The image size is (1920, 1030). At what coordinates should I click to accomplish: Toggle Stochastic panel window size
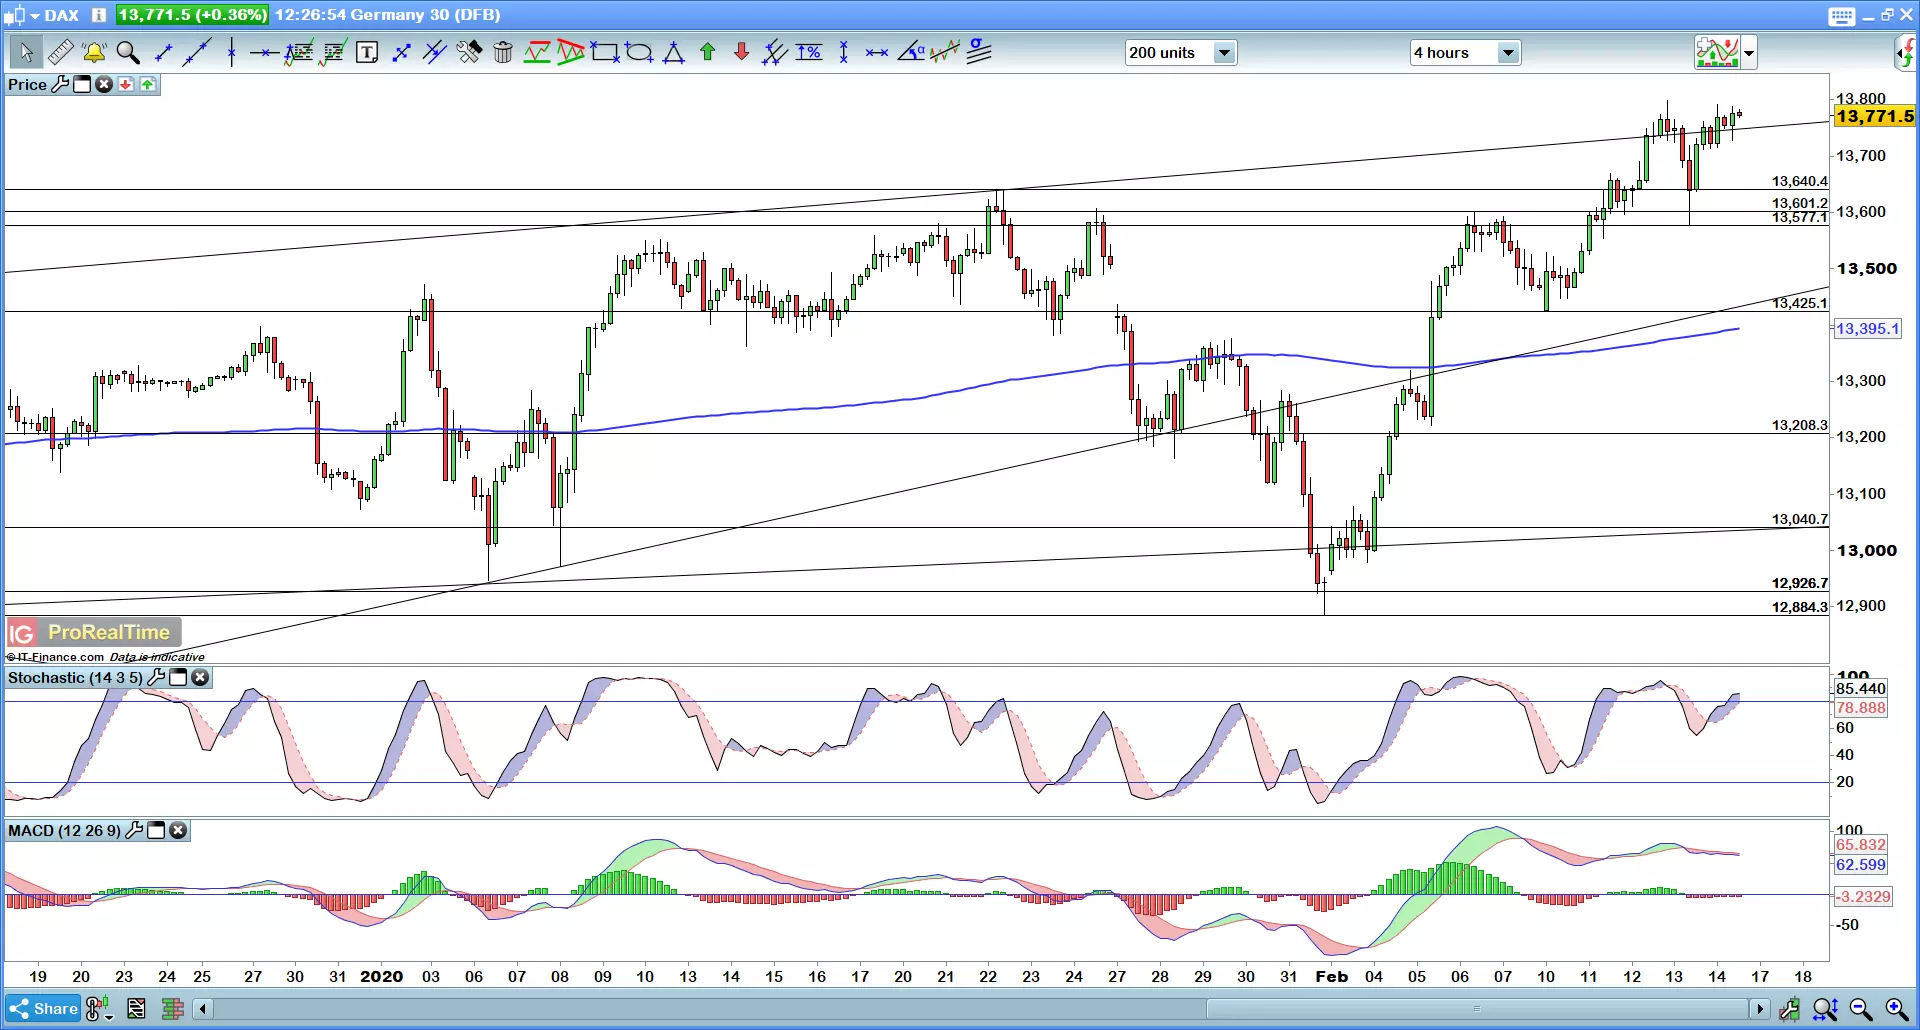[x=178, y=677]
